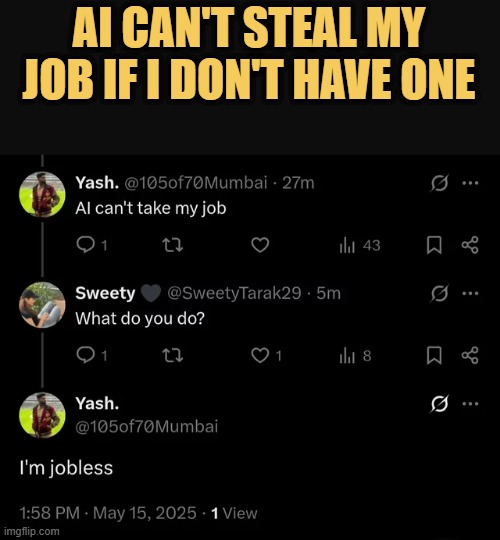
Task: Like the 'AI can't take my job' tweet
Action: pyautogui.click(x=260, y=245)
